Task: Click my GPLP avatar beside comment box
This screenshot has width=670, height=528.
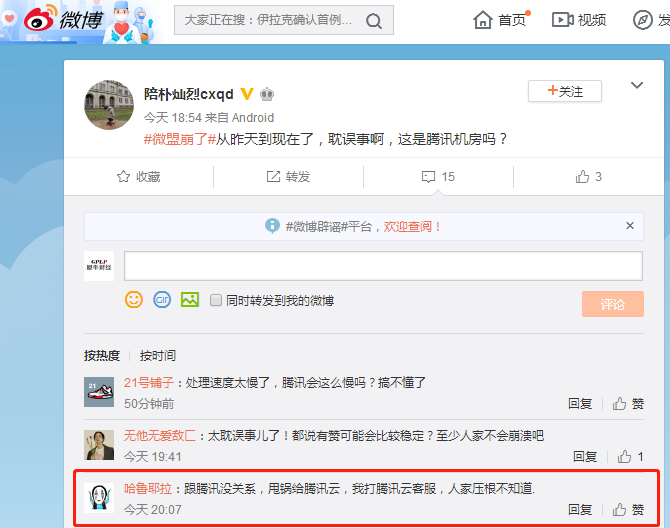Action: coord(99,266)
